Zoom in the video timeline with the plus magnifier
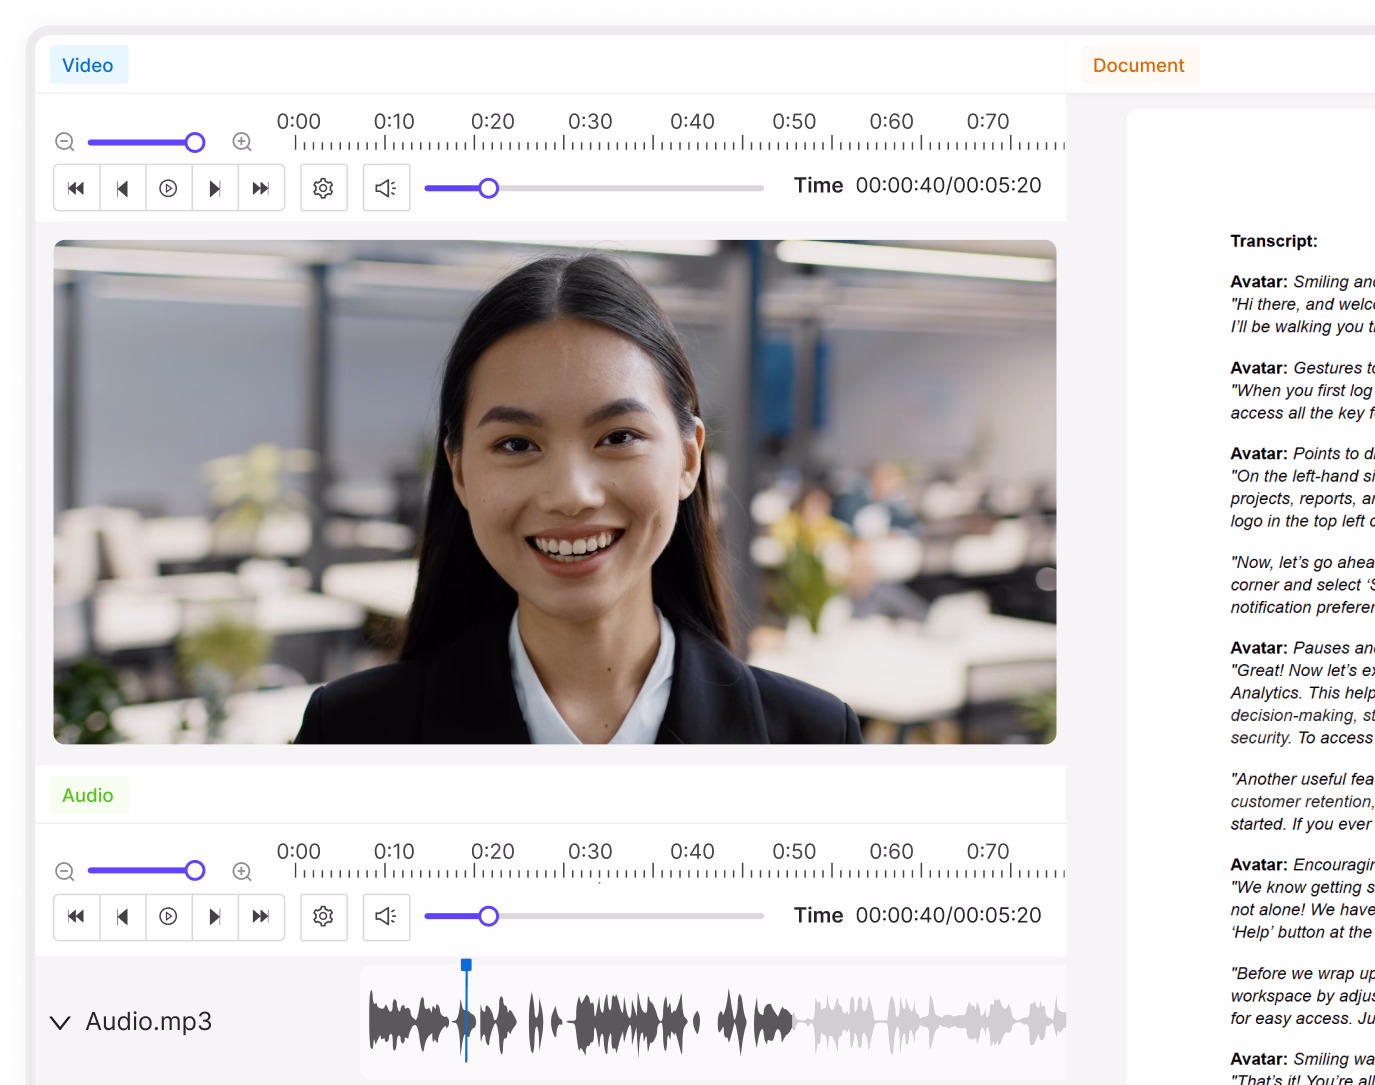This screenshot has height=1085, width=1375. click(x=242, y=142)
